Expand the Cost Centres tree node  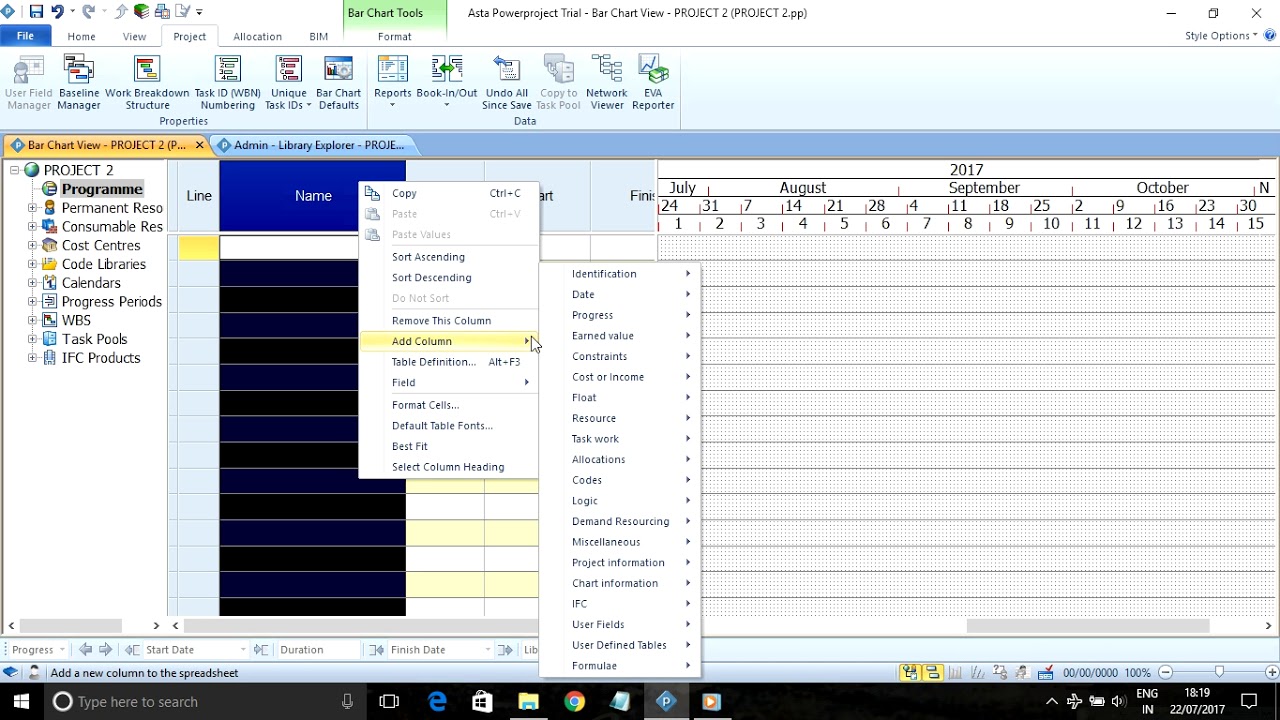coord(32,245)
